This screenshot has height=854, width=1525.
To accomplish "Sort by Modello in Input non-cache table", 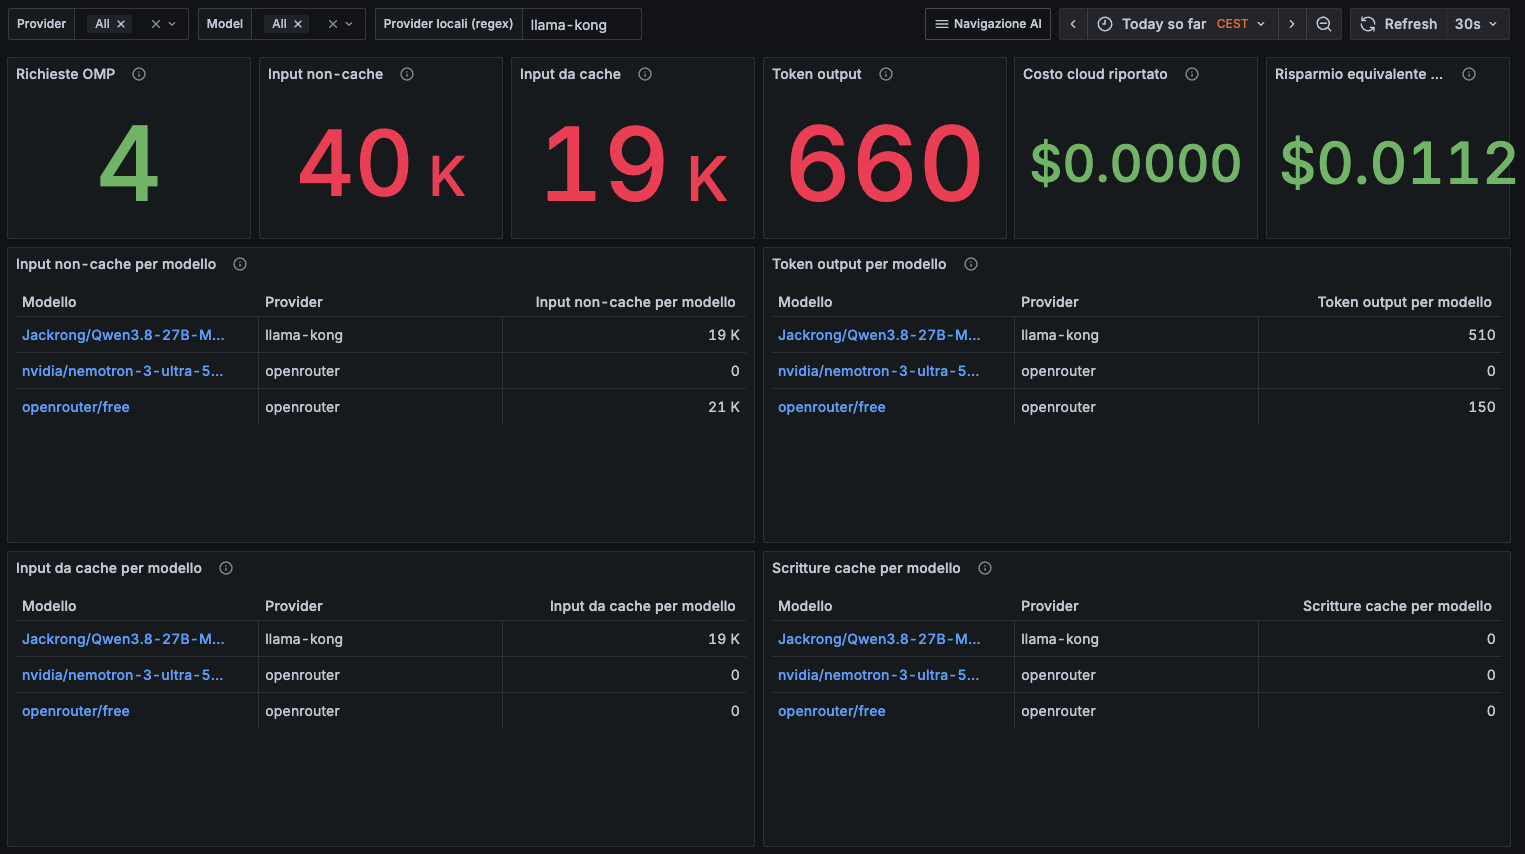I will pyautogui.click(x=49, y=302).
